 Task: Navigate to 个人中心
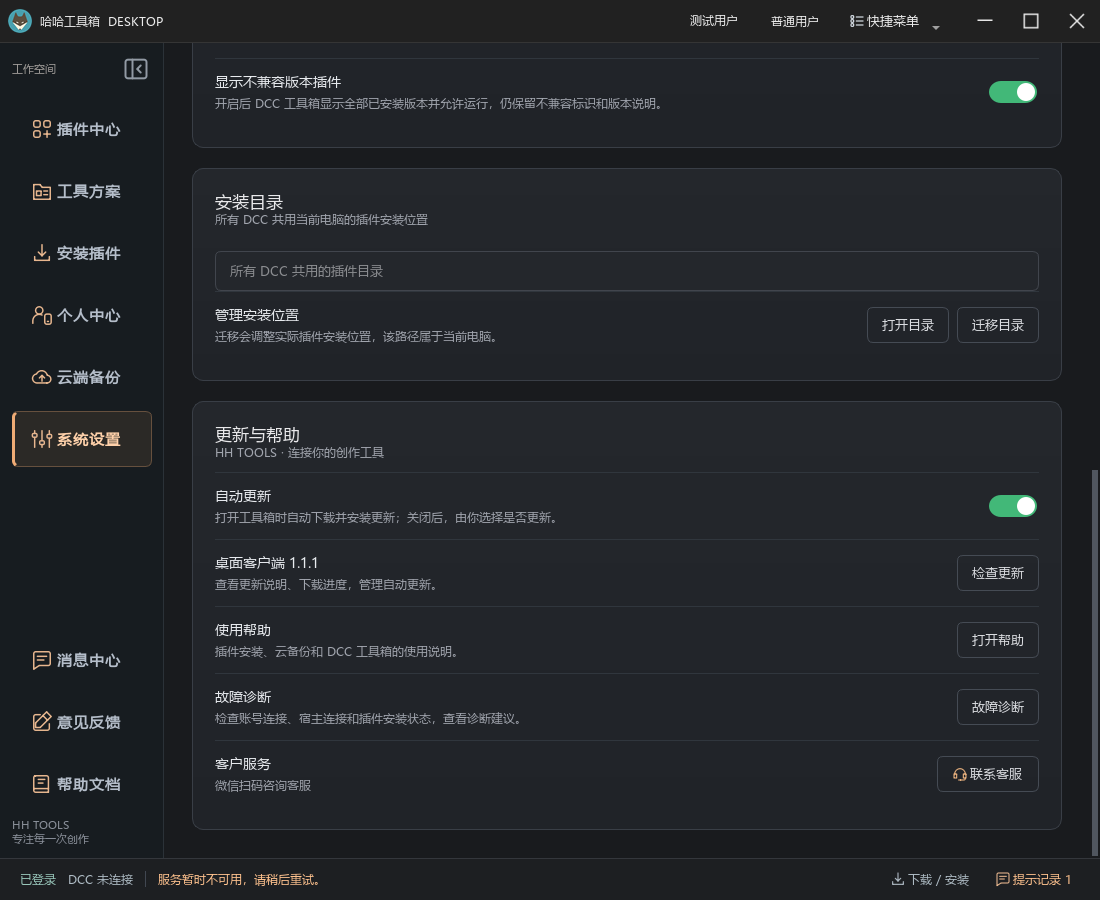tap(81, 315)
